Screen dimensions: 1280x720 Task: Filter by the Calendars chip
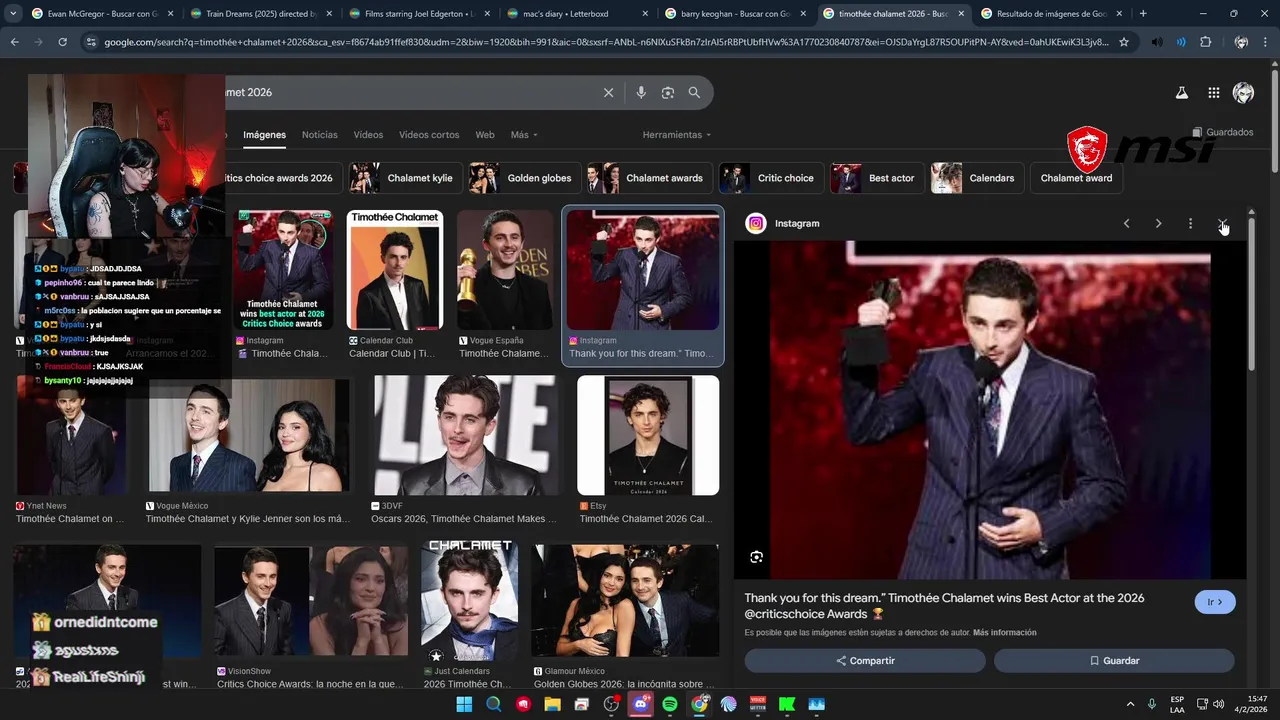click(x=976, y=178)
